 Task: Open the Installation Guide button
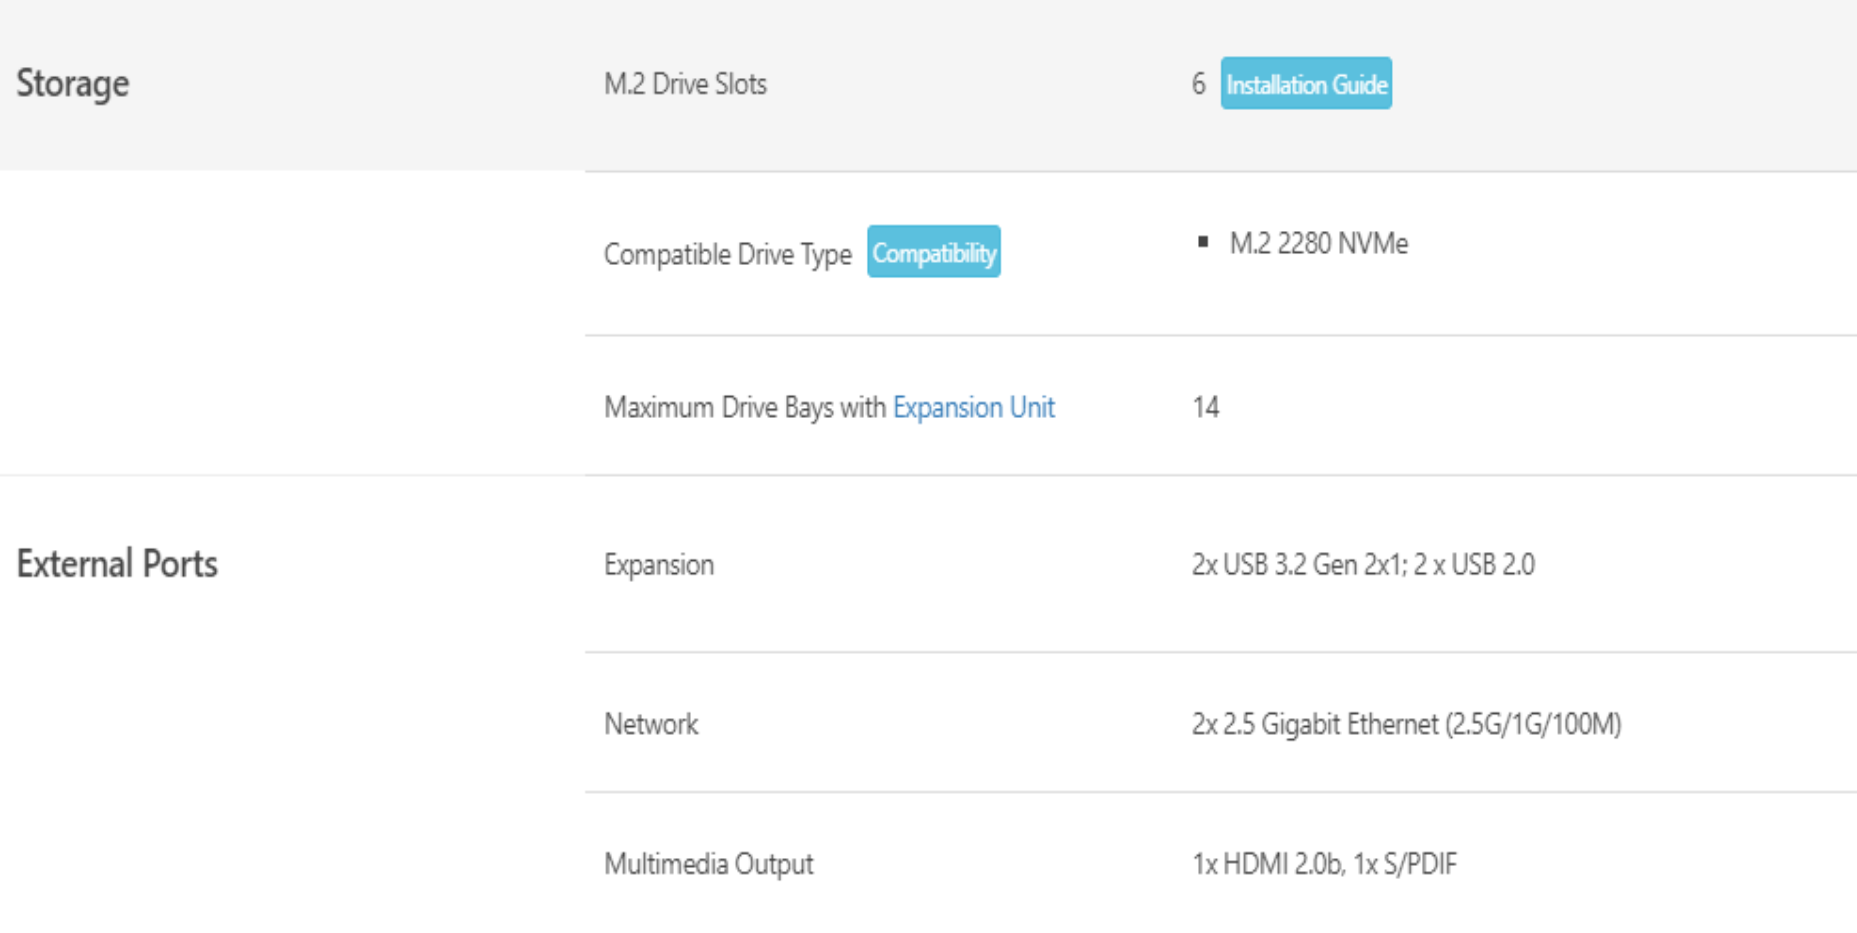click(1306, 84)
